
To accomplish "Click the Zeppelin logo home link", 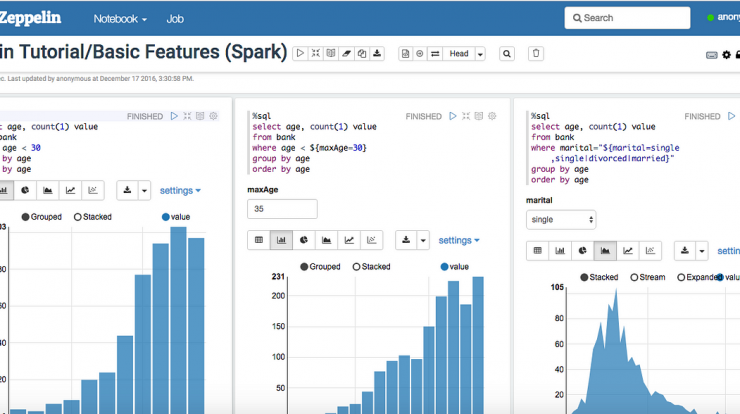I will click(x=30, y=18).
